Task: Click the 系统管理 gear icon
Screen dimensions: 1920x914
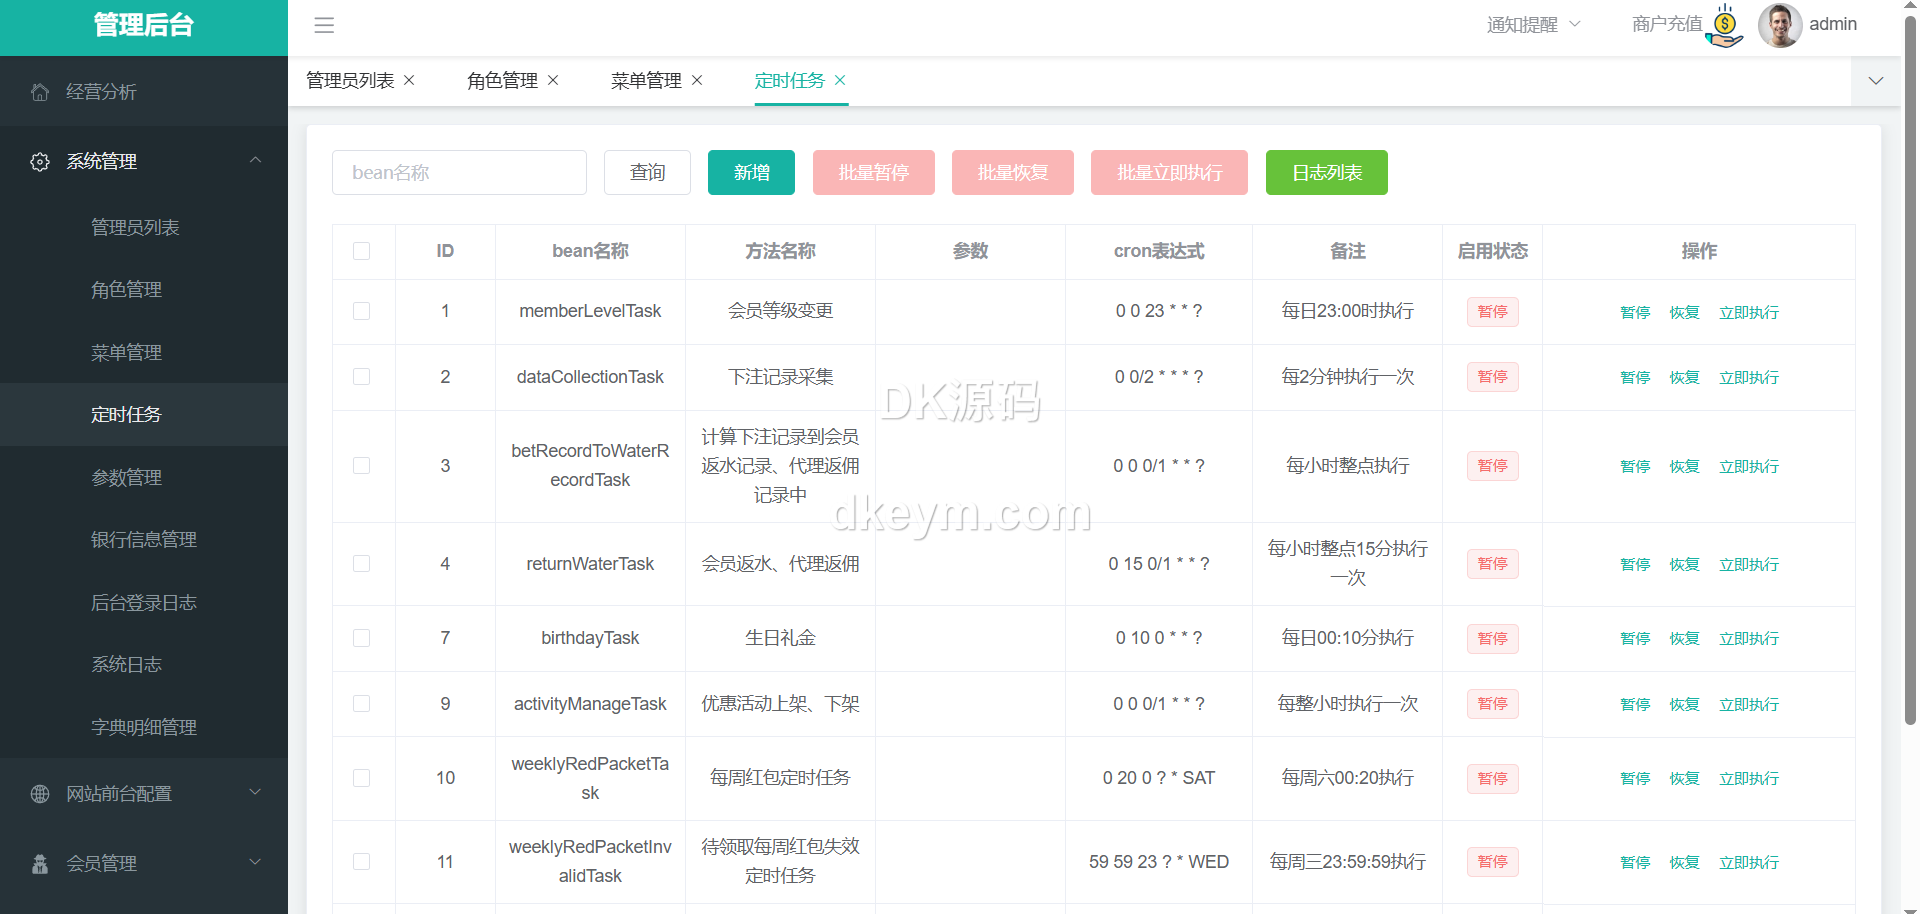Action: 40,162
